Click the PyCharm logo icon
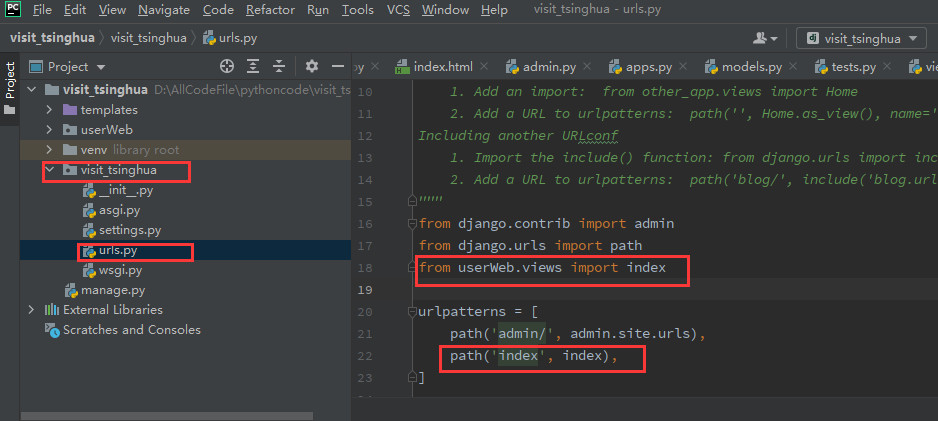This screenshot has width=938, height=421. (x=13, y=10)
